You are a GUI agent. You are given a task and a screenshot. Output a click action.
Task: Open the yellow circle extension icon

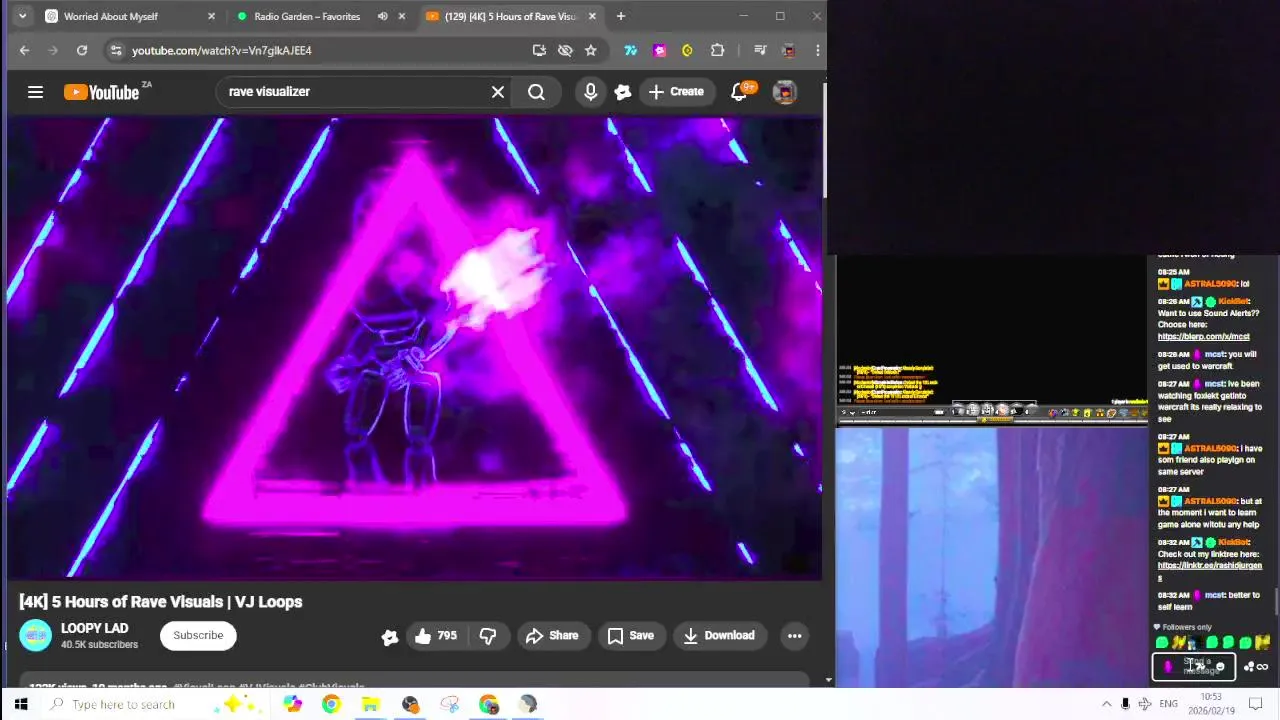(x=687, y=50)
